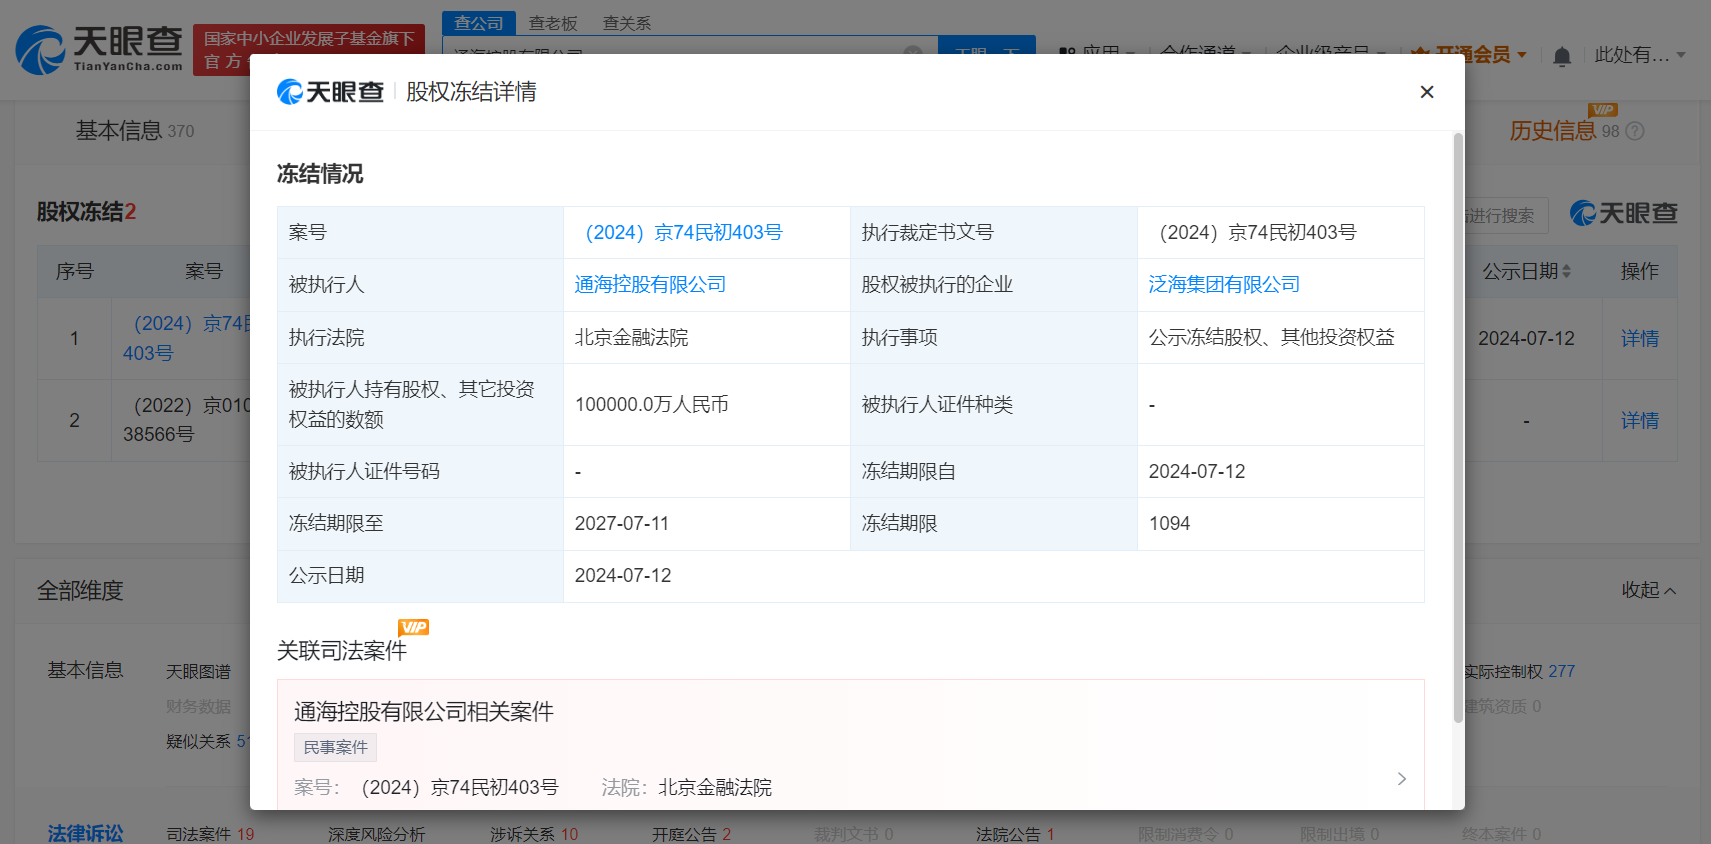Viewport: 1711px width, 844px height.
Task: Select the 查老板 search tab
Action: click(553, 22)
